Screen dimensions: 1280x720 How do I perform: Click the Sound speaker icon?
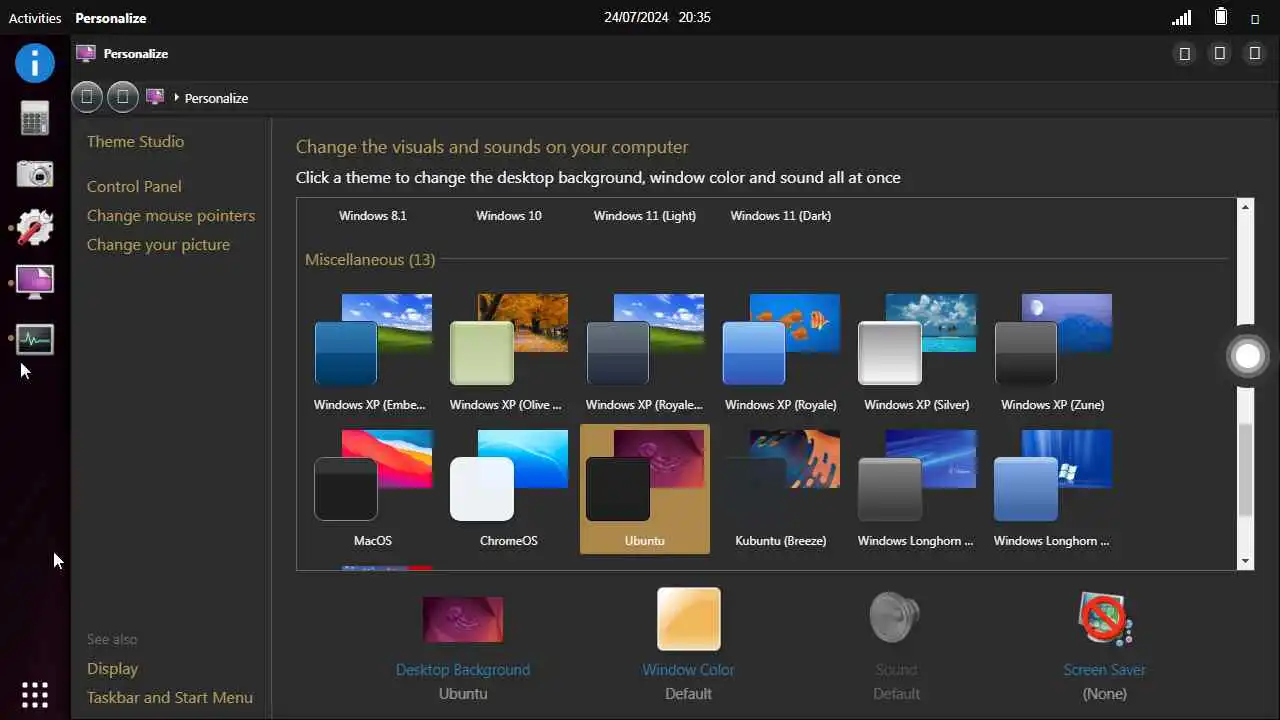pyautogui.click(x=895, y=617)
